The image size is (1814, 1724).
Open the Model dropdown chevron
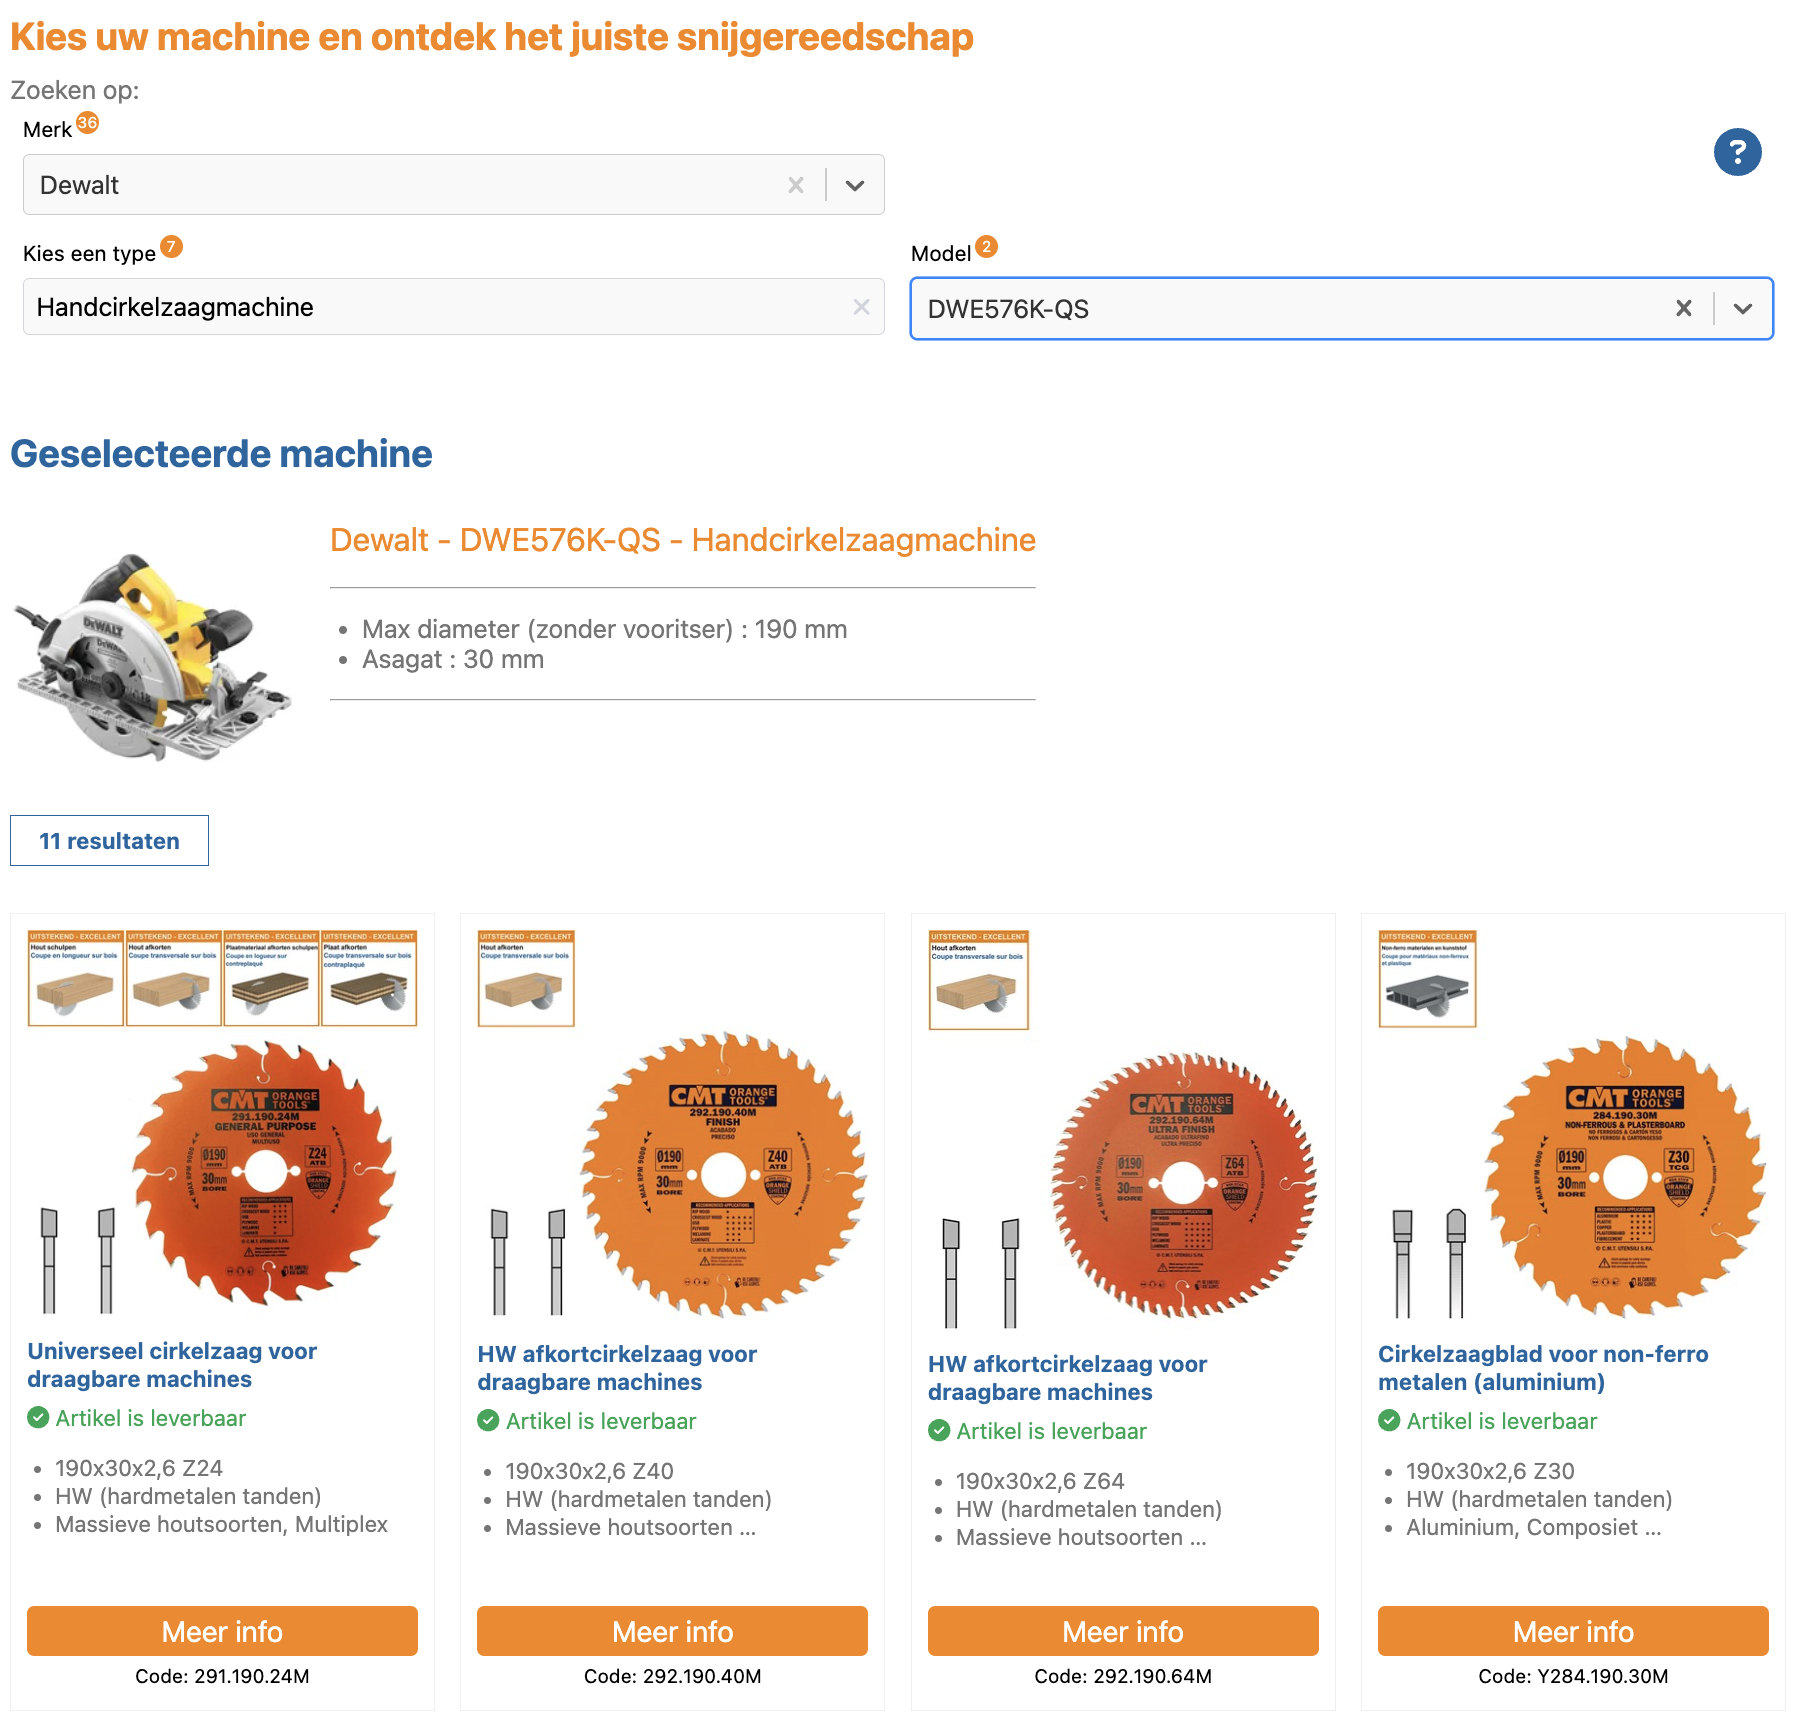click(x=1743, y=309)
